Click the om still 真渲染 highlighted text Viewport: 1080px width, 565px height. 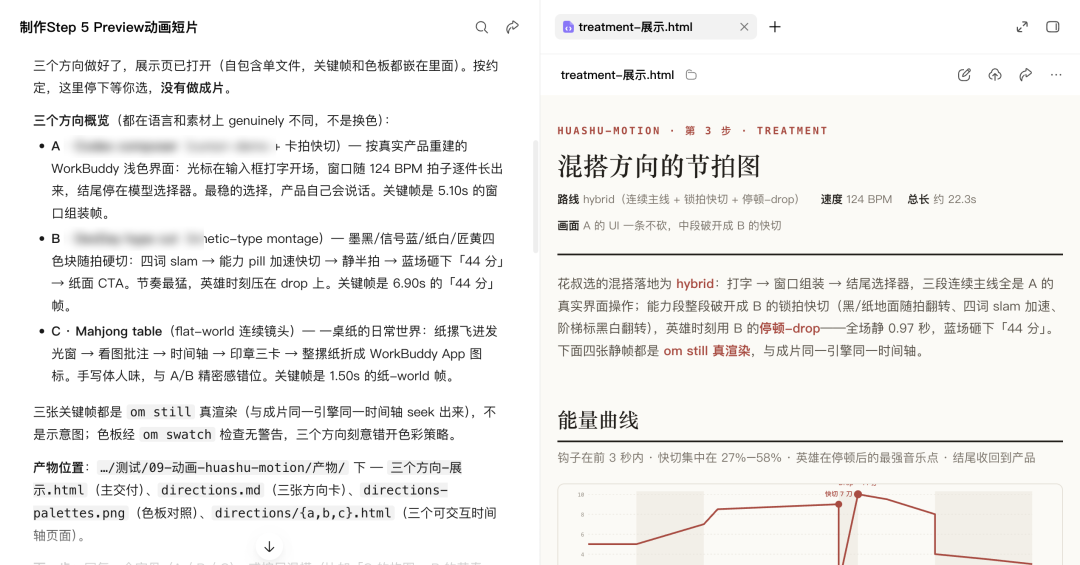[x=707, y=351]
